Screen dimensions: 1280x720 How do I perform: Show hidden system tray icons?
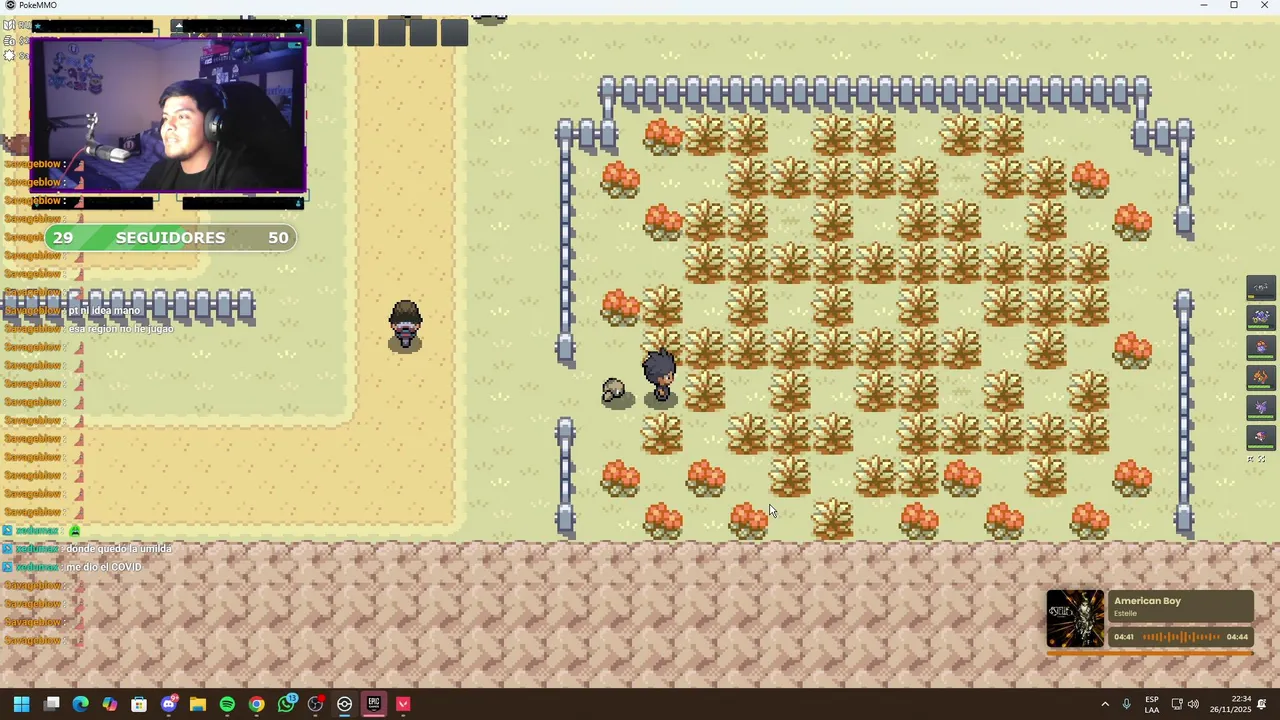(x=1105, y=704)
